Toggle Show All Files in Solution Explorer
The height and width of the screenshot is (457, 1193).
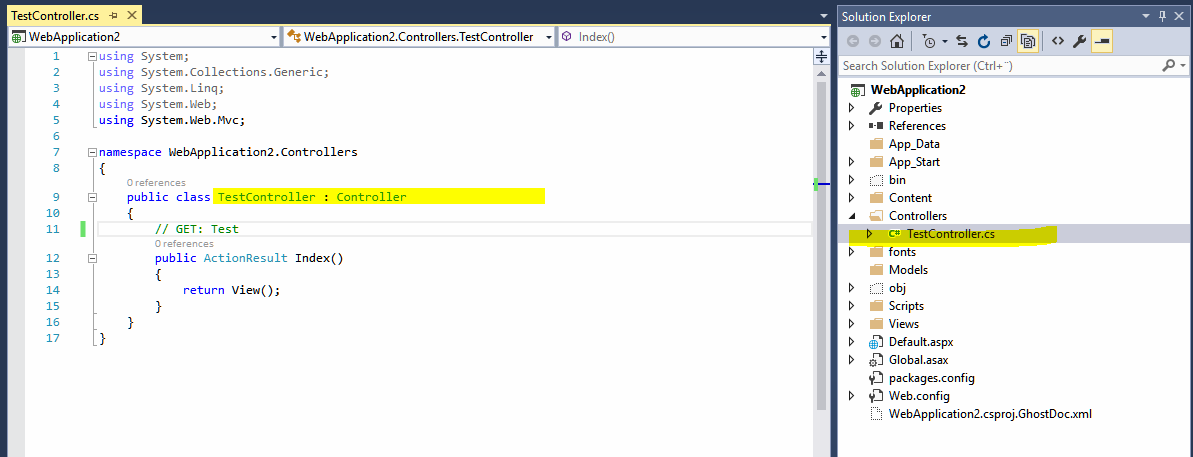tap(1027, 41)
